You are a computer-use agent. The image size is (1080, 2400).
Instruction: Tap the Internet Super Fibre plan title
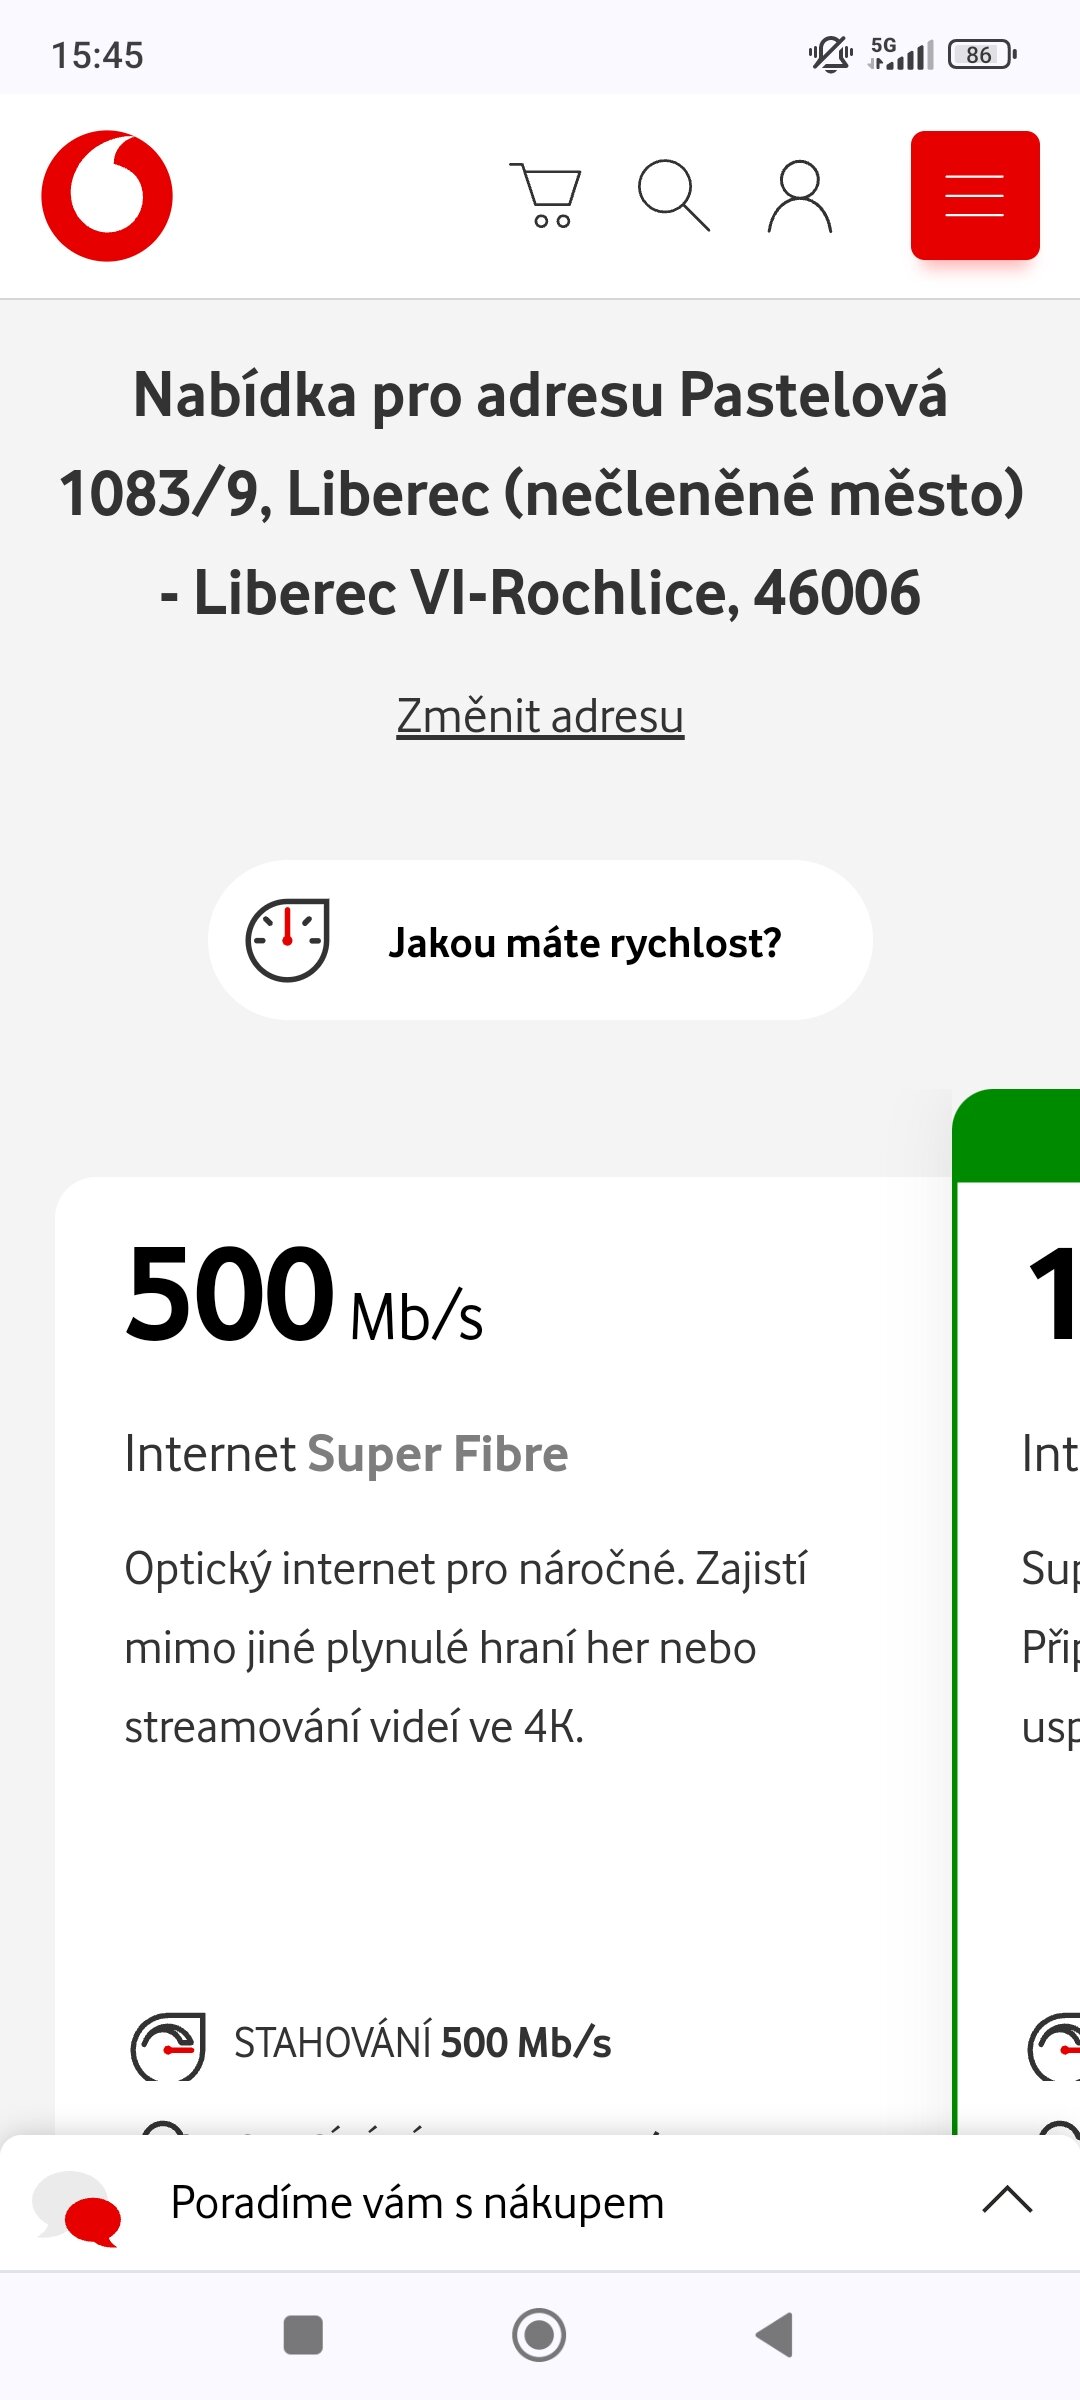346,1454
